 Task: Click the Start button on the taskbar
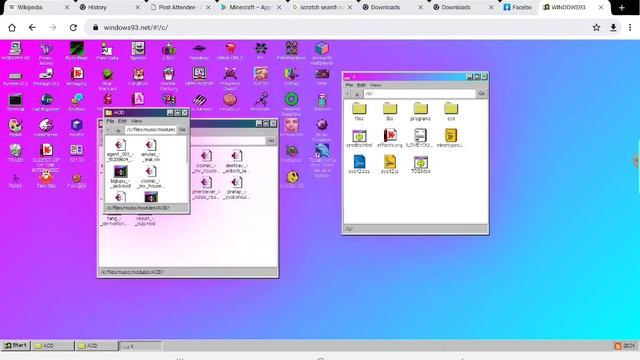click(16, 346)
